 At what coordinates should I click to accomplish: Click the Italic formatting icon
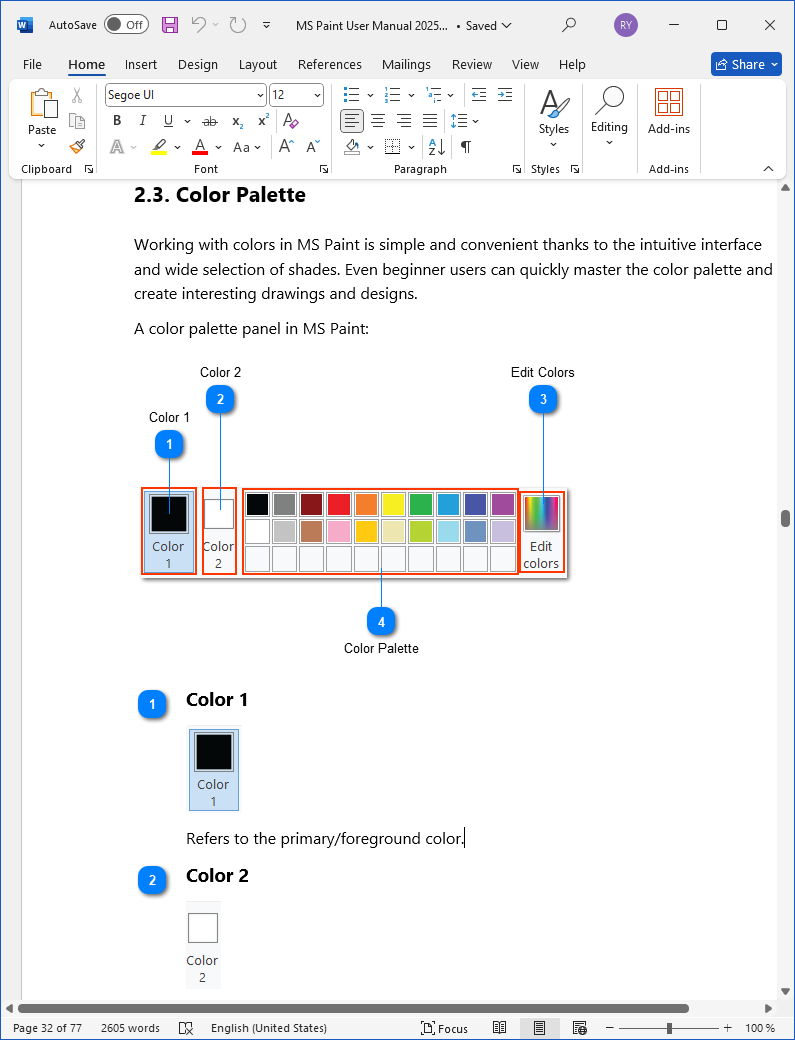point(143,121)
